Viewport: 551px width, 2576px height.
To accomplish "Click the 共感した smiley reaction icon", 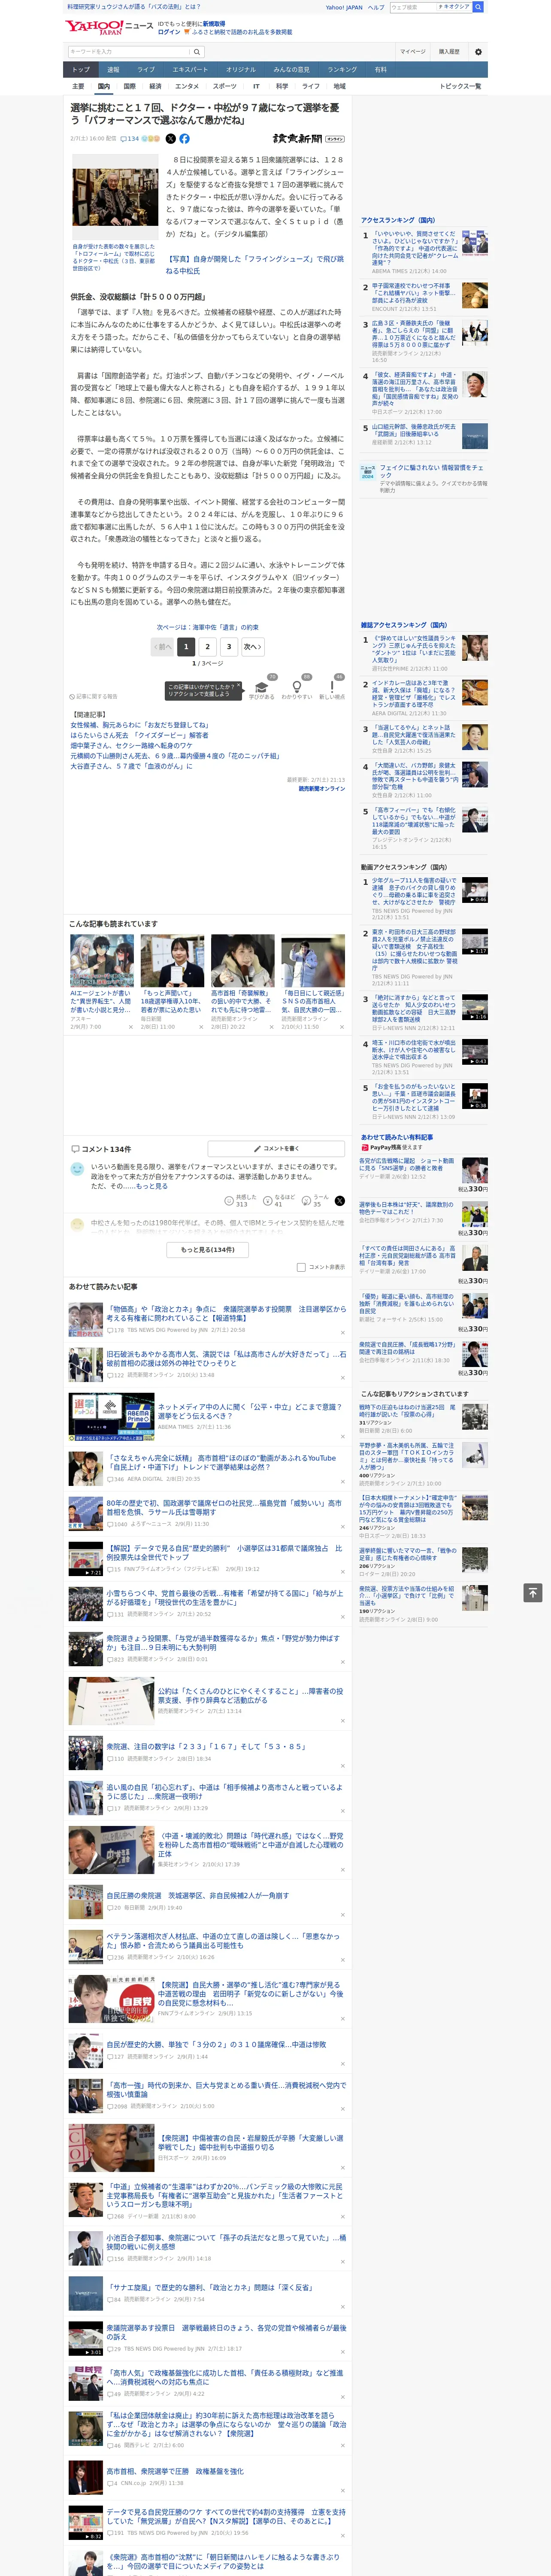I will pyautogui.click(x=230, y=1200).
